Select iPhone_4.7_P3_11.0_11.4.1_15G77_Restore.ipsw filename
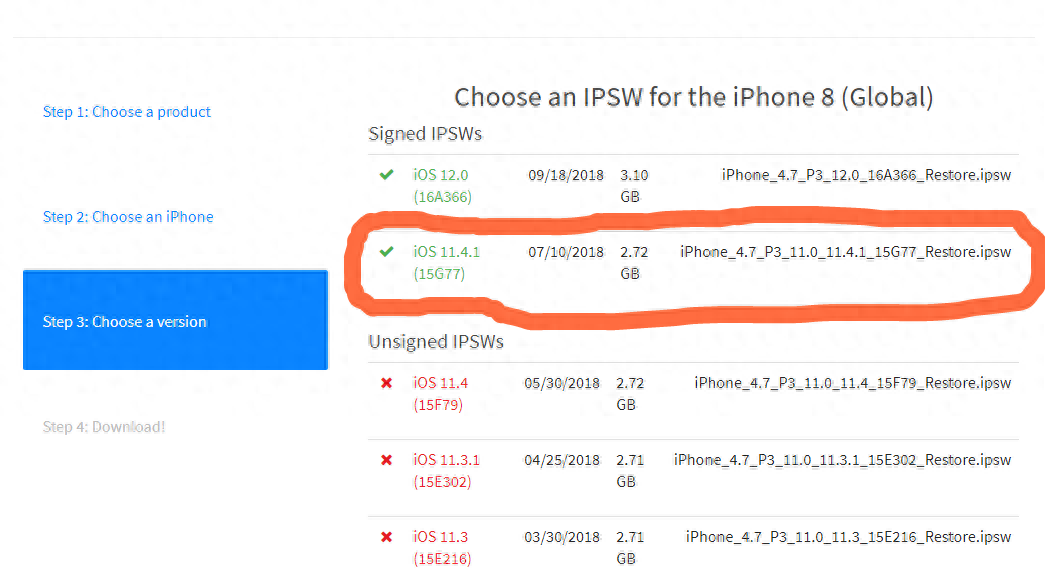Screen dimensions: 1045x576 point(845,251)
